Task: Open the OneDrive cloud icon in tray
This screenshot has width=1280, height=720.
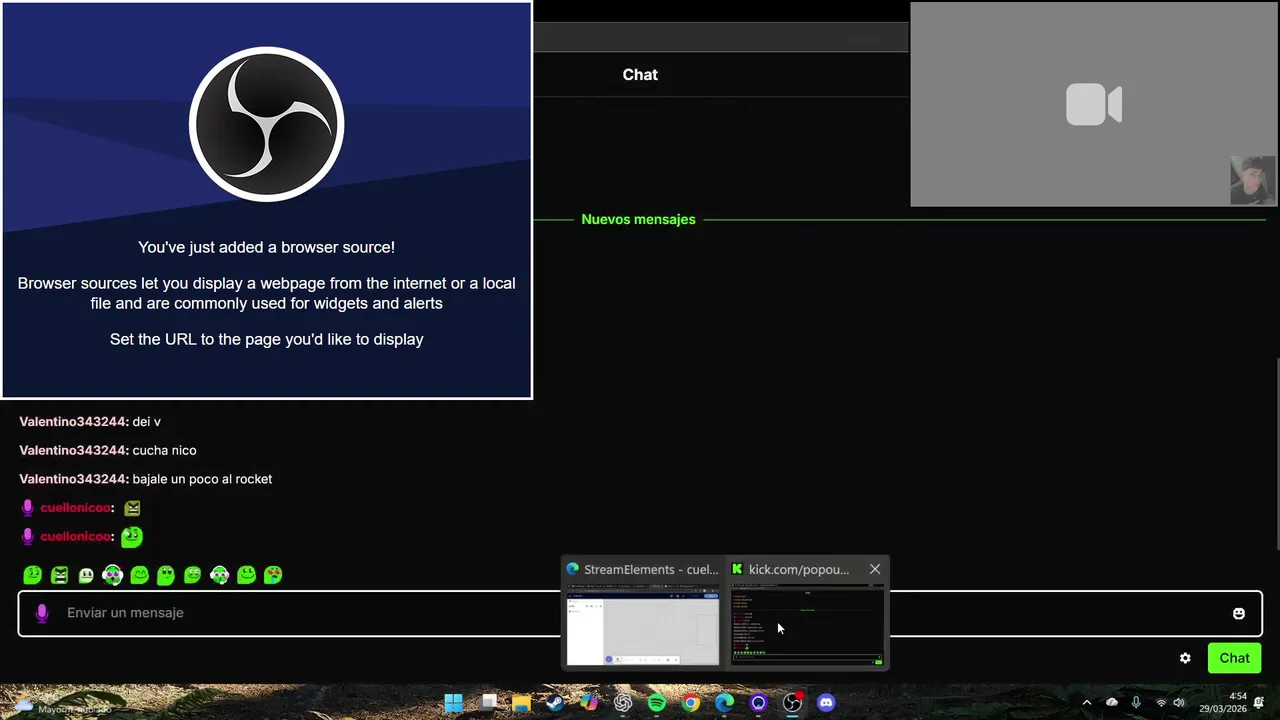Action: [x=1112, y=703]
